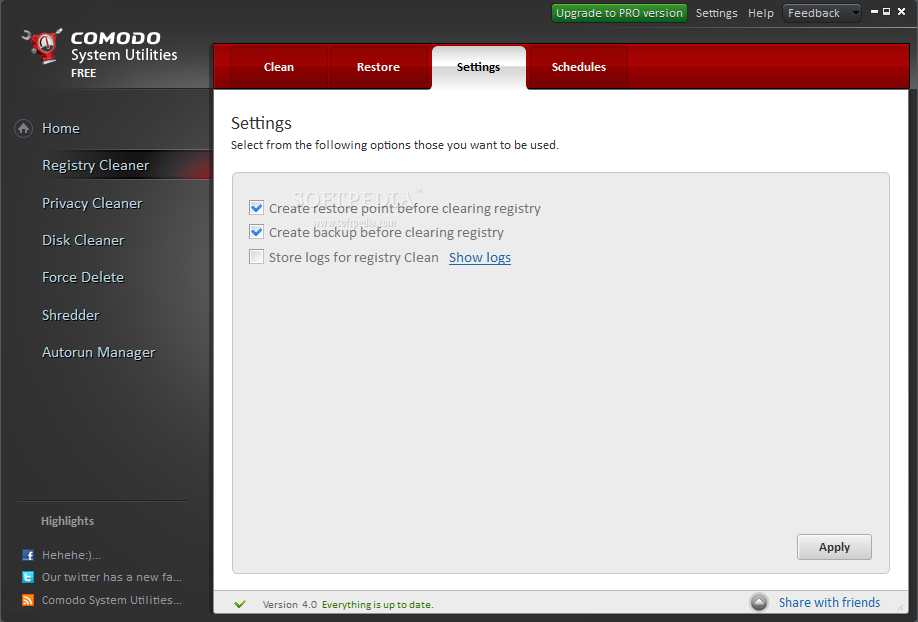Open the Schedules tab

click(578, 67)
